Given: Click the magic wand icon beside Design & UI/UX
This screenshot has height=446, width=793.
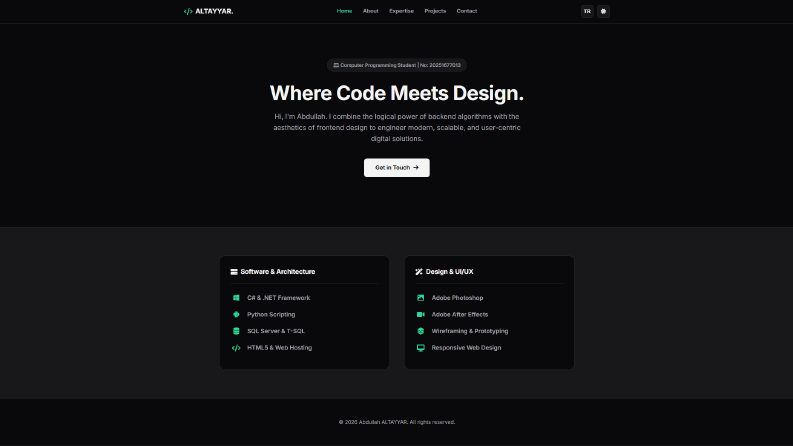Looking at the screenshot, I should 419,272.
